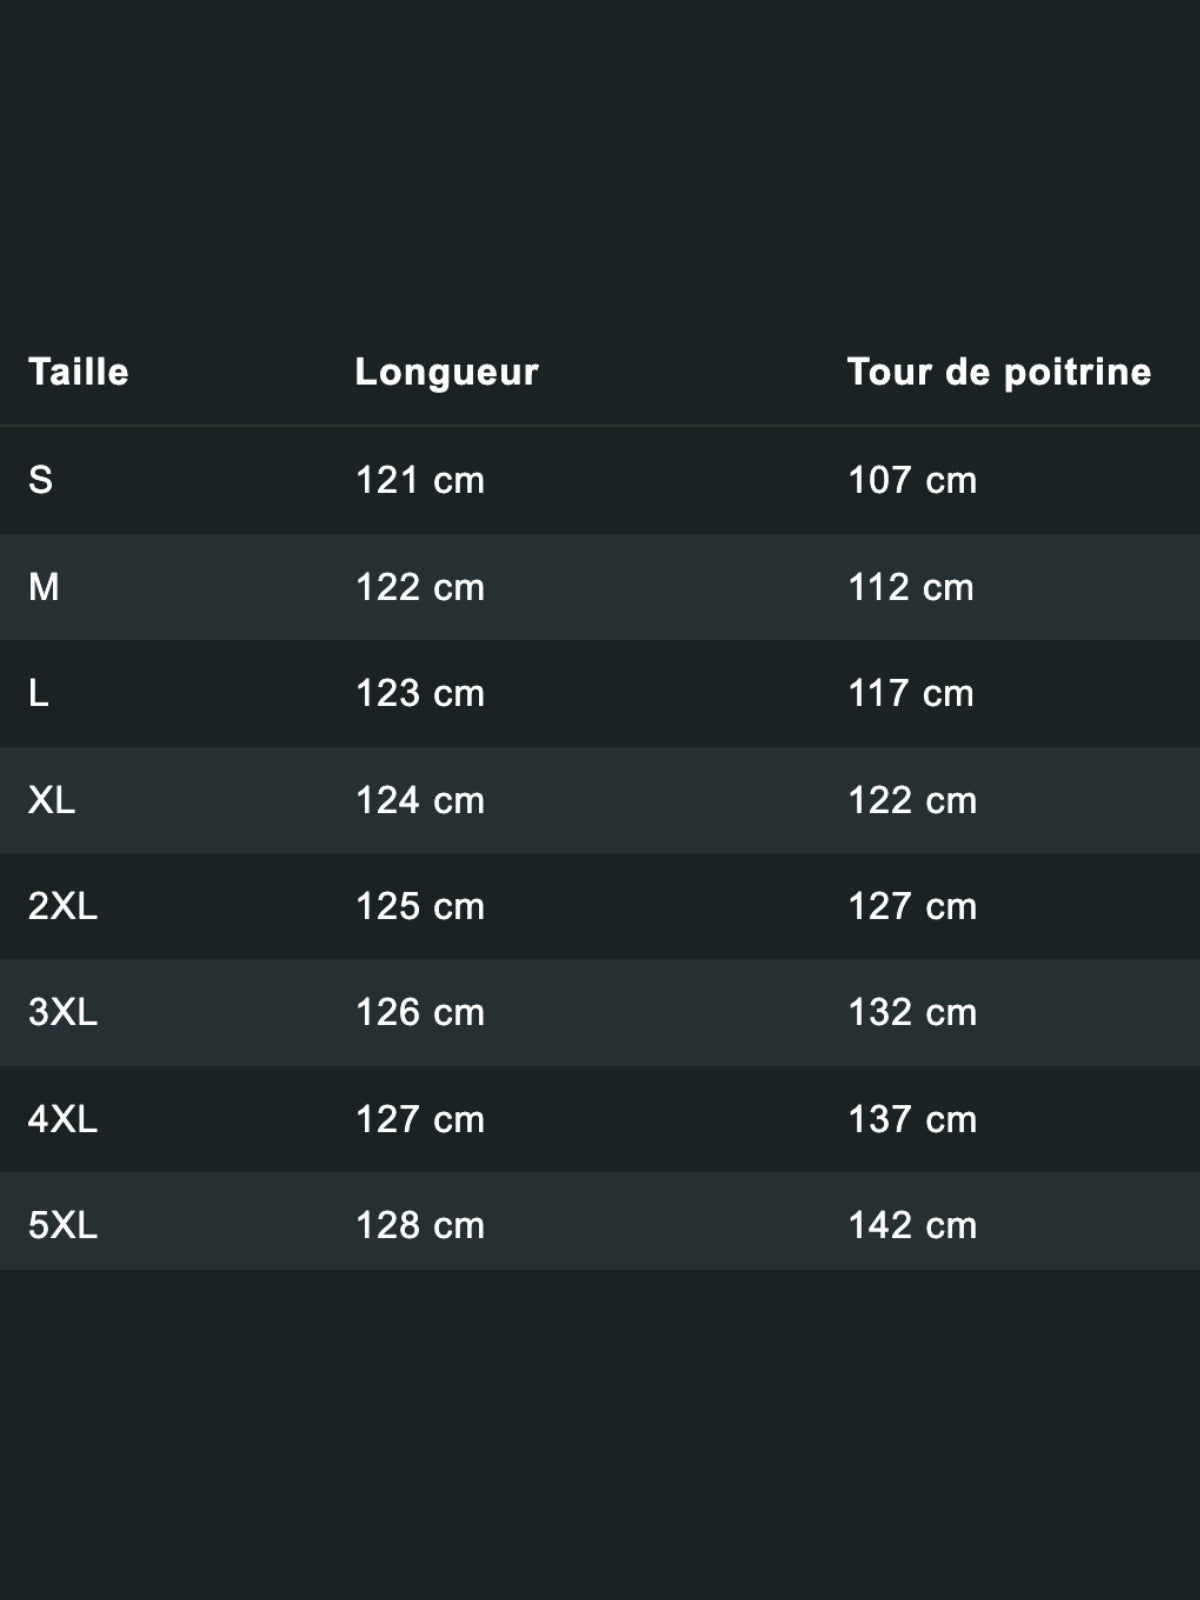The width and height of the screenshot is (1200, 1600).
Task: Click the 137 cm chest cell
Action: (x=912, y=1119)
